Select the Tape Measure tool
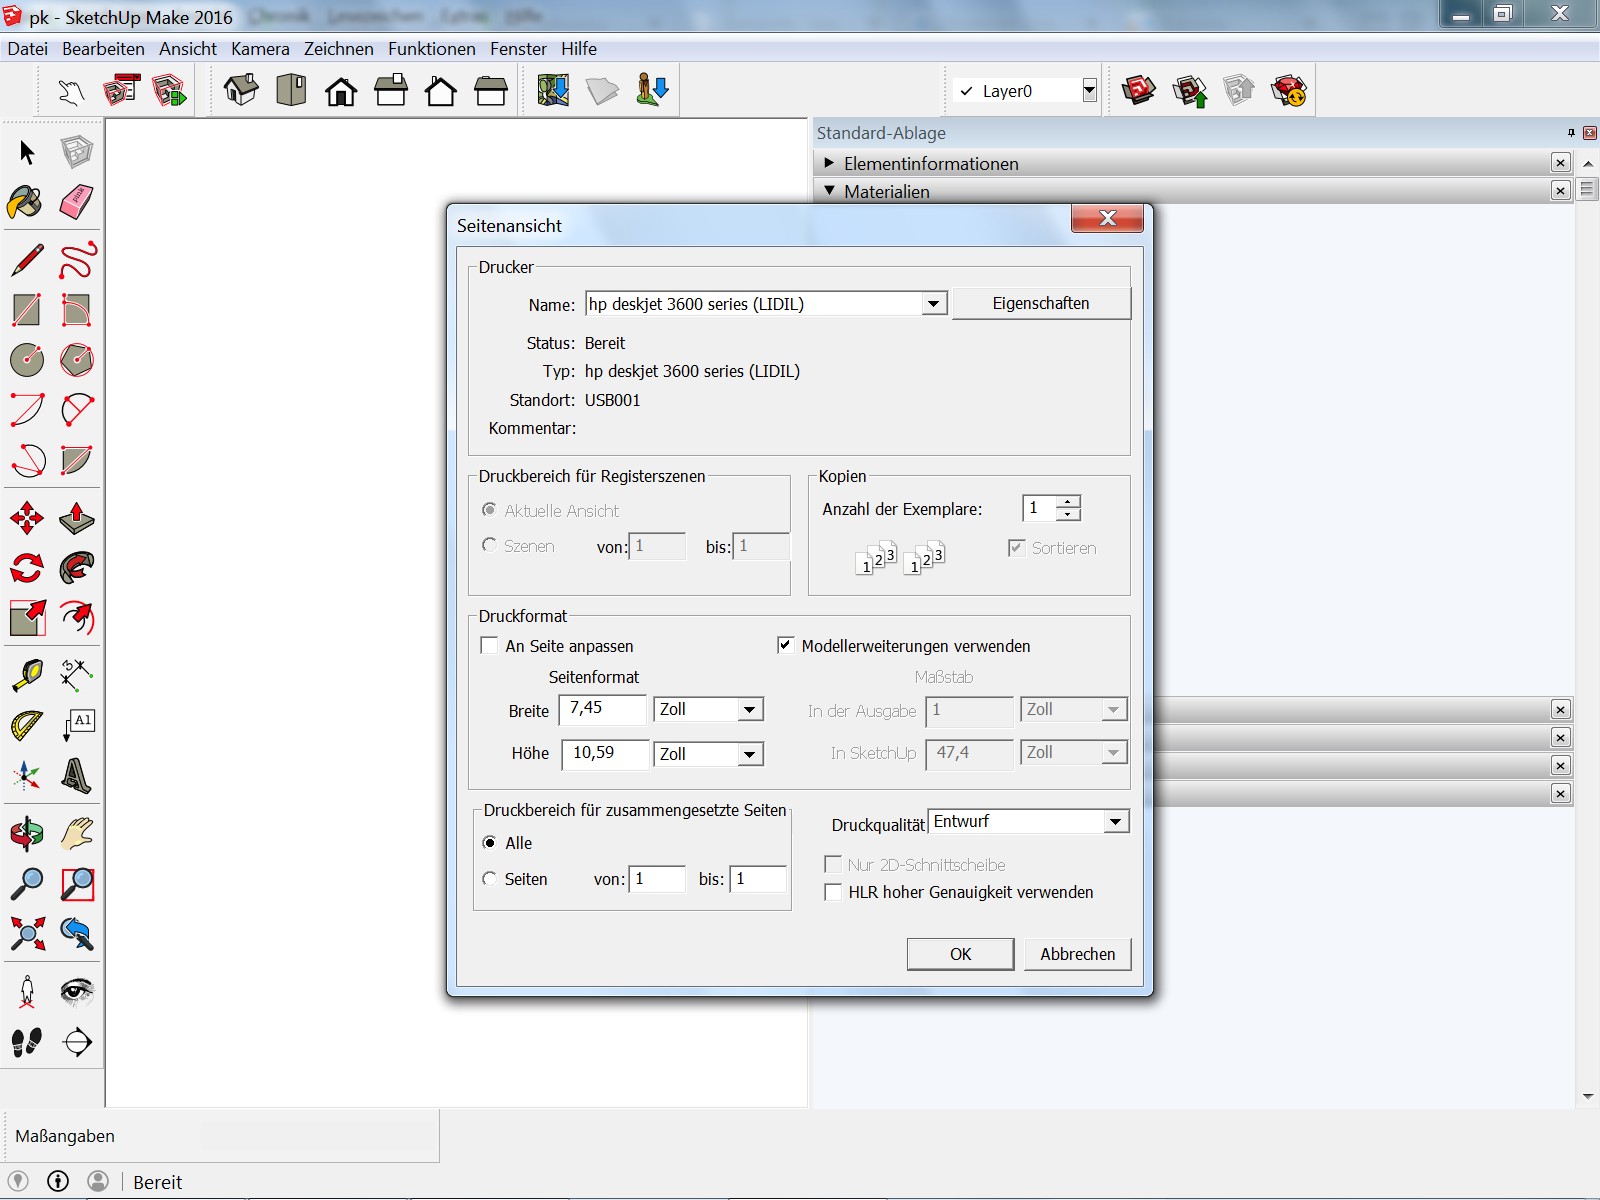Image resolution: width=1600 pixels, height=1200 pixels. 27,675
